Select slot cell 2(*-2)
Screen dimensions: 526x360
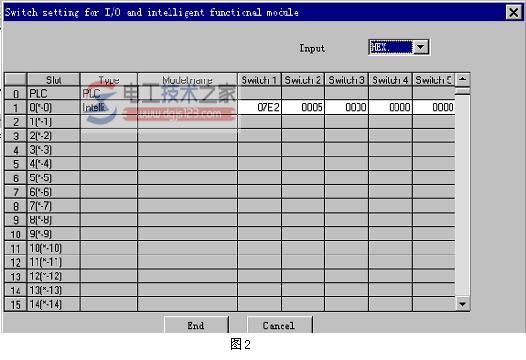[53, 136]
